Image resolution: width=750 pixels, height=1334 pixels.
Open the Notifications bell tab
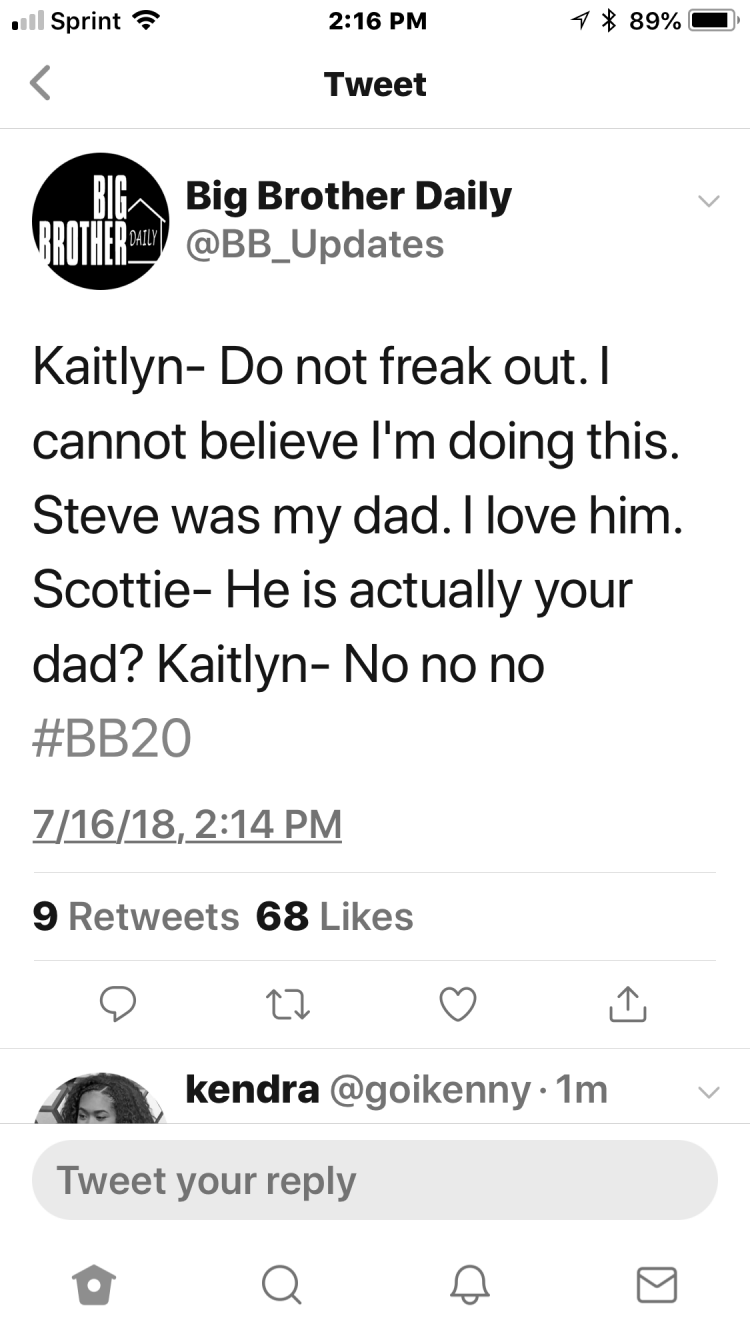(x=469, y=1282)
